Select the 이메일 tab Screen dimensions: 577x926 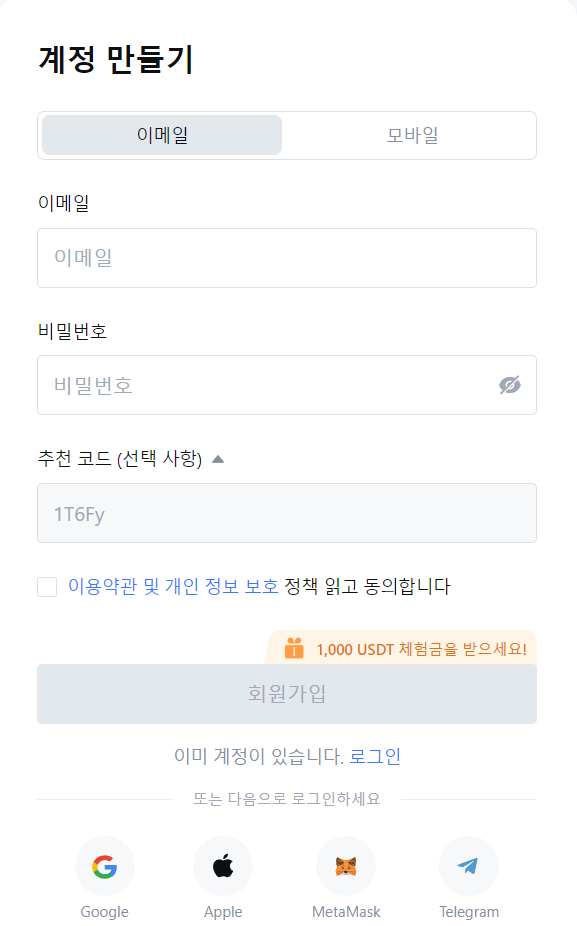[x=161, y=135]
